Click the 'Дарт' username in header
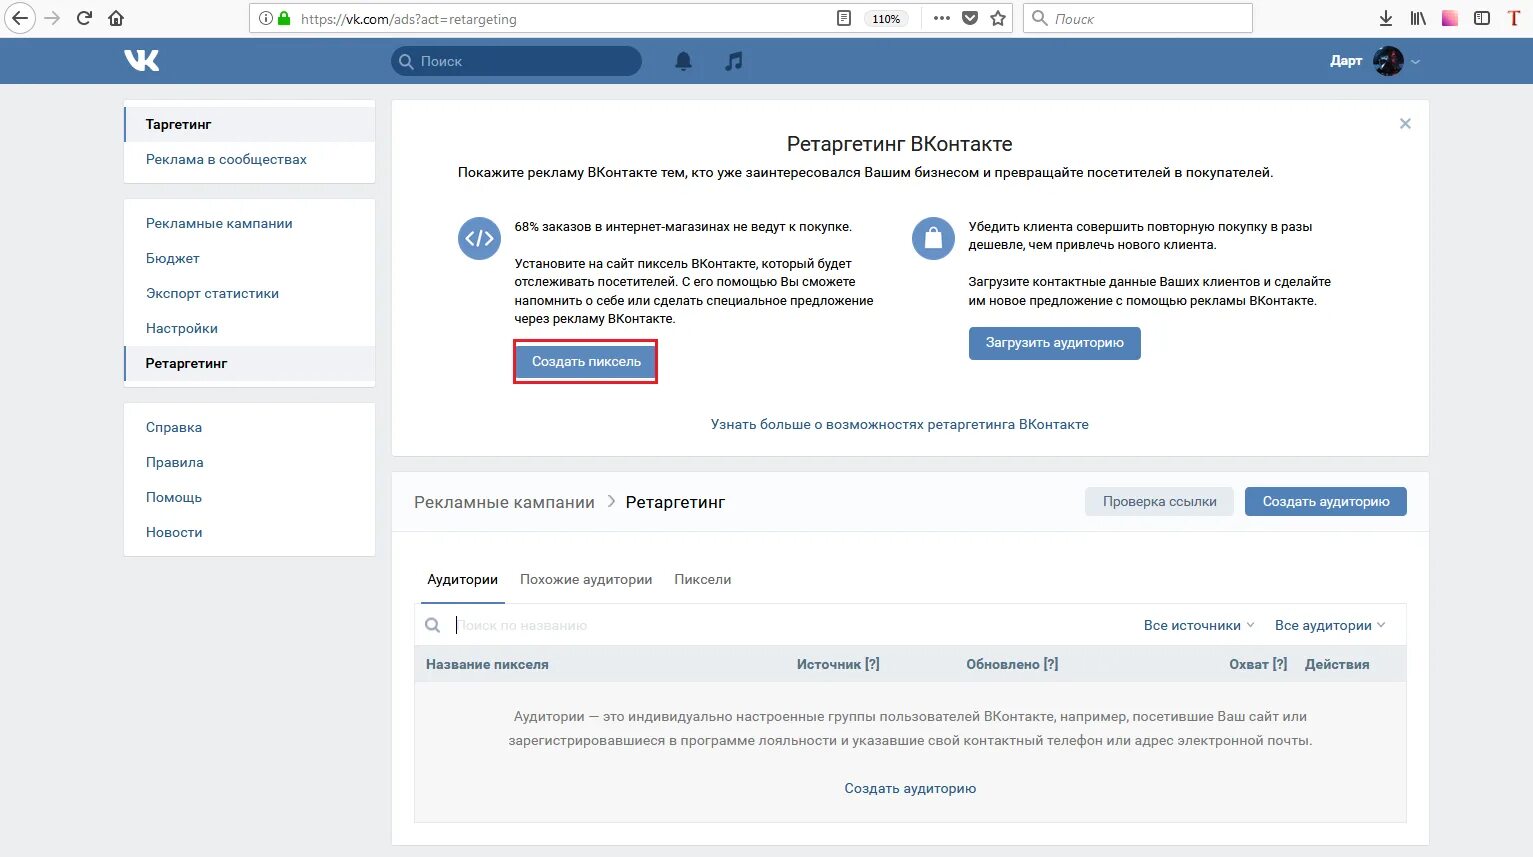 (x=1346, y=61)
